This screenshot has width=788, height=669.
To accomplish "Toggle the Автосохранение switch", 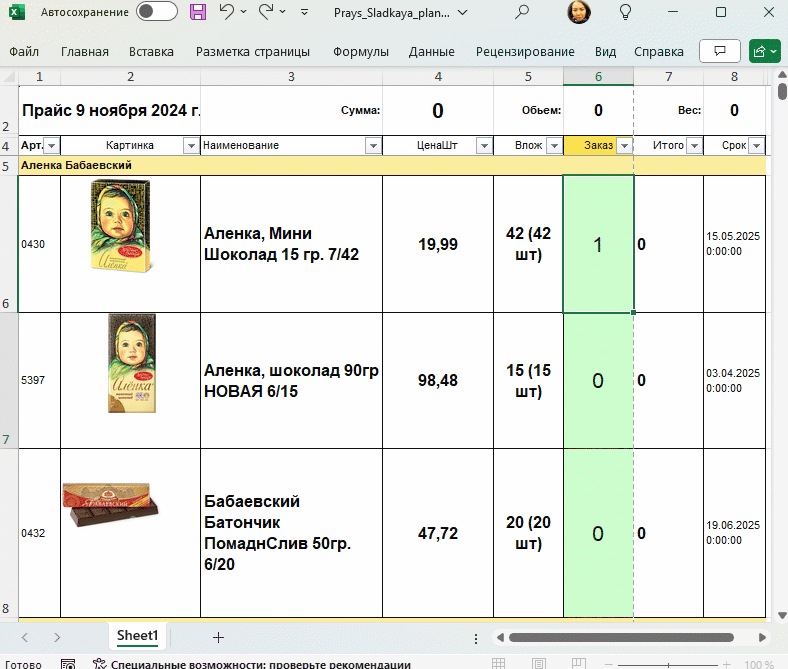I will click(x=156, y=13).
